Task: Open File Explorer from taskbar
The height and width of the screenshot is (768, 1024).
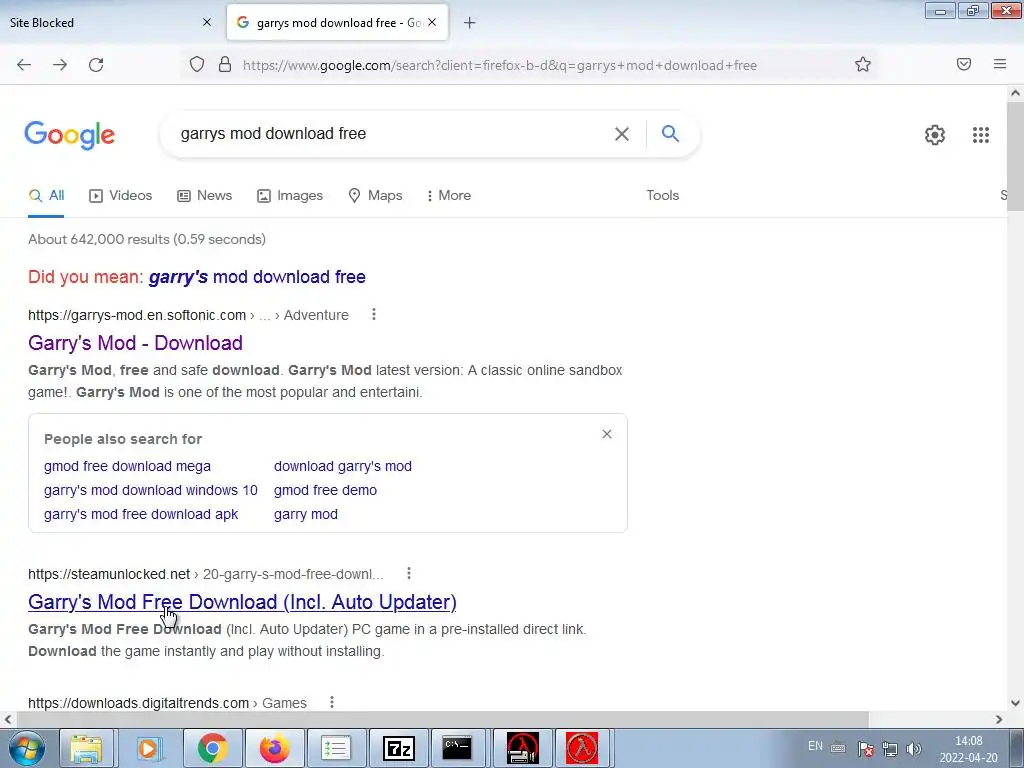Action: pyautogui.click(x=86, y=748)
